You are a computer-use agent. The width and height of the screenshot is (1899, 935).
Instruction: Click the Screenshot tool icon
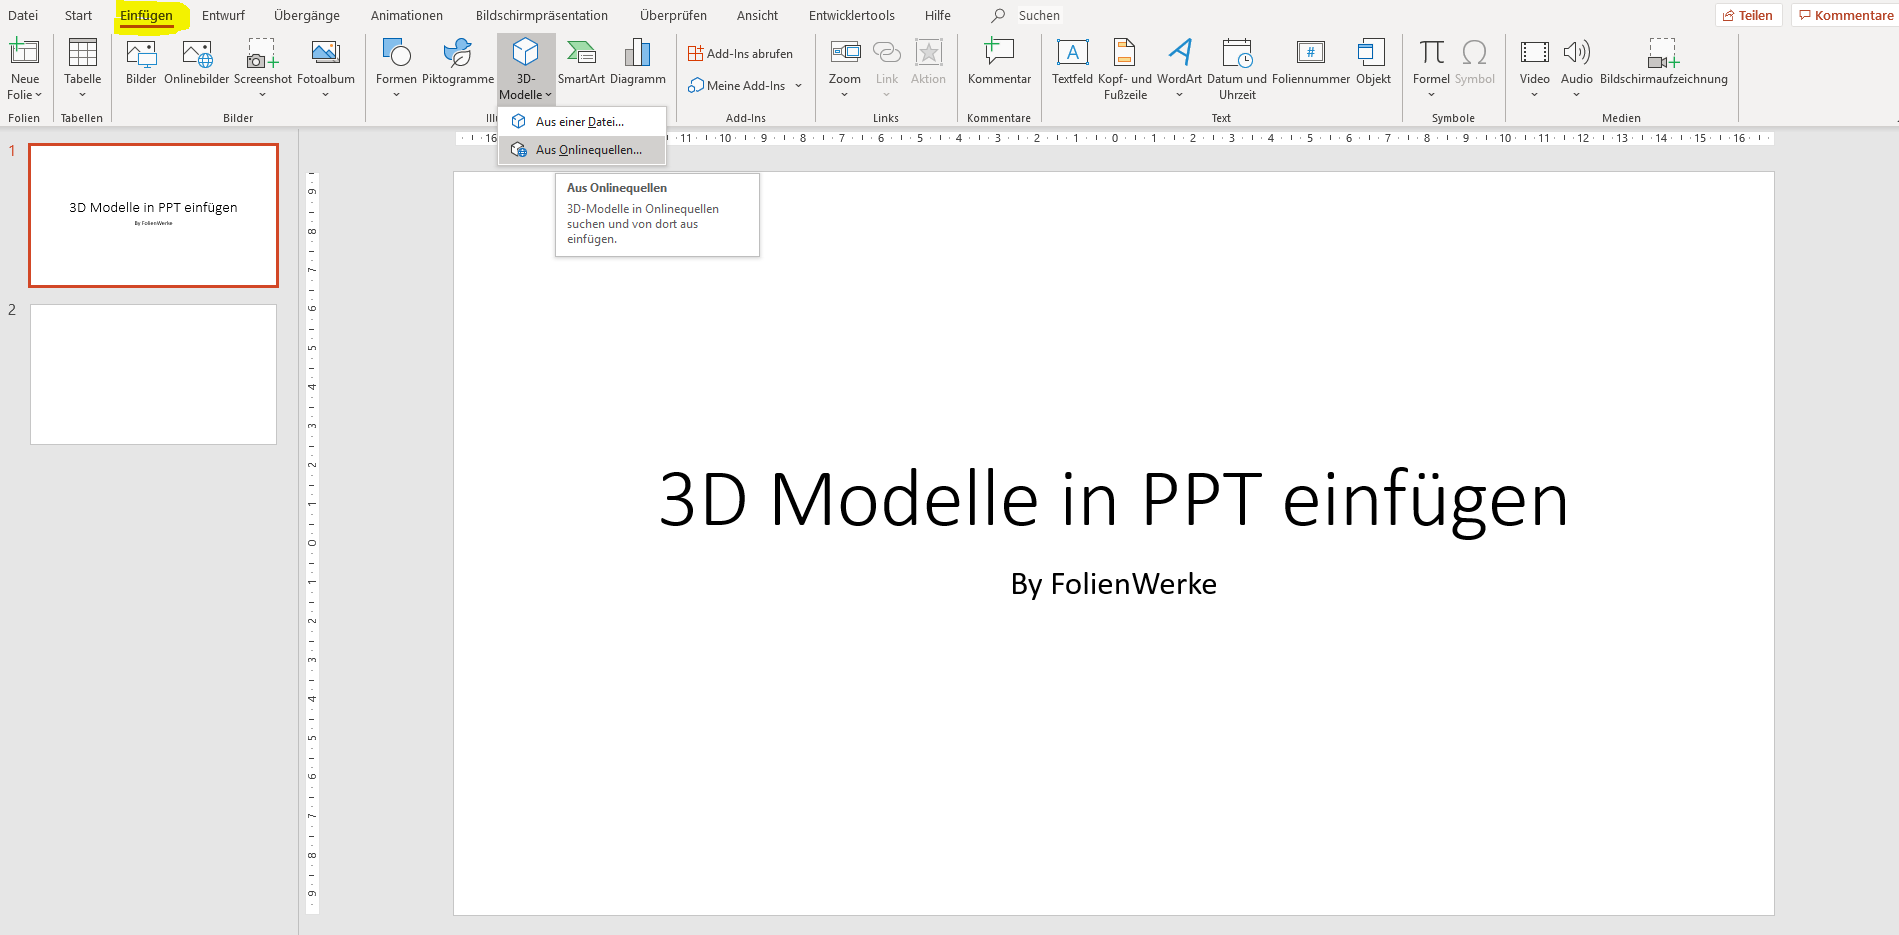click(x=262, y=52)
